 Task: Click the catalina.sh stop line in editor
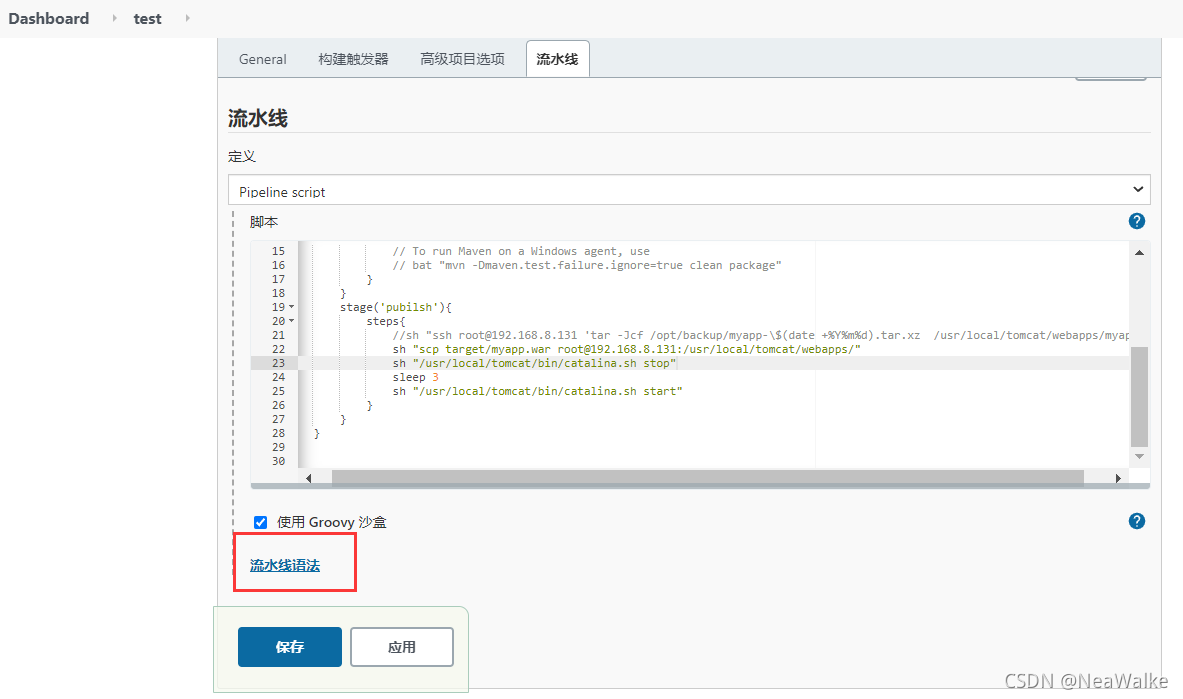[534, 363]
